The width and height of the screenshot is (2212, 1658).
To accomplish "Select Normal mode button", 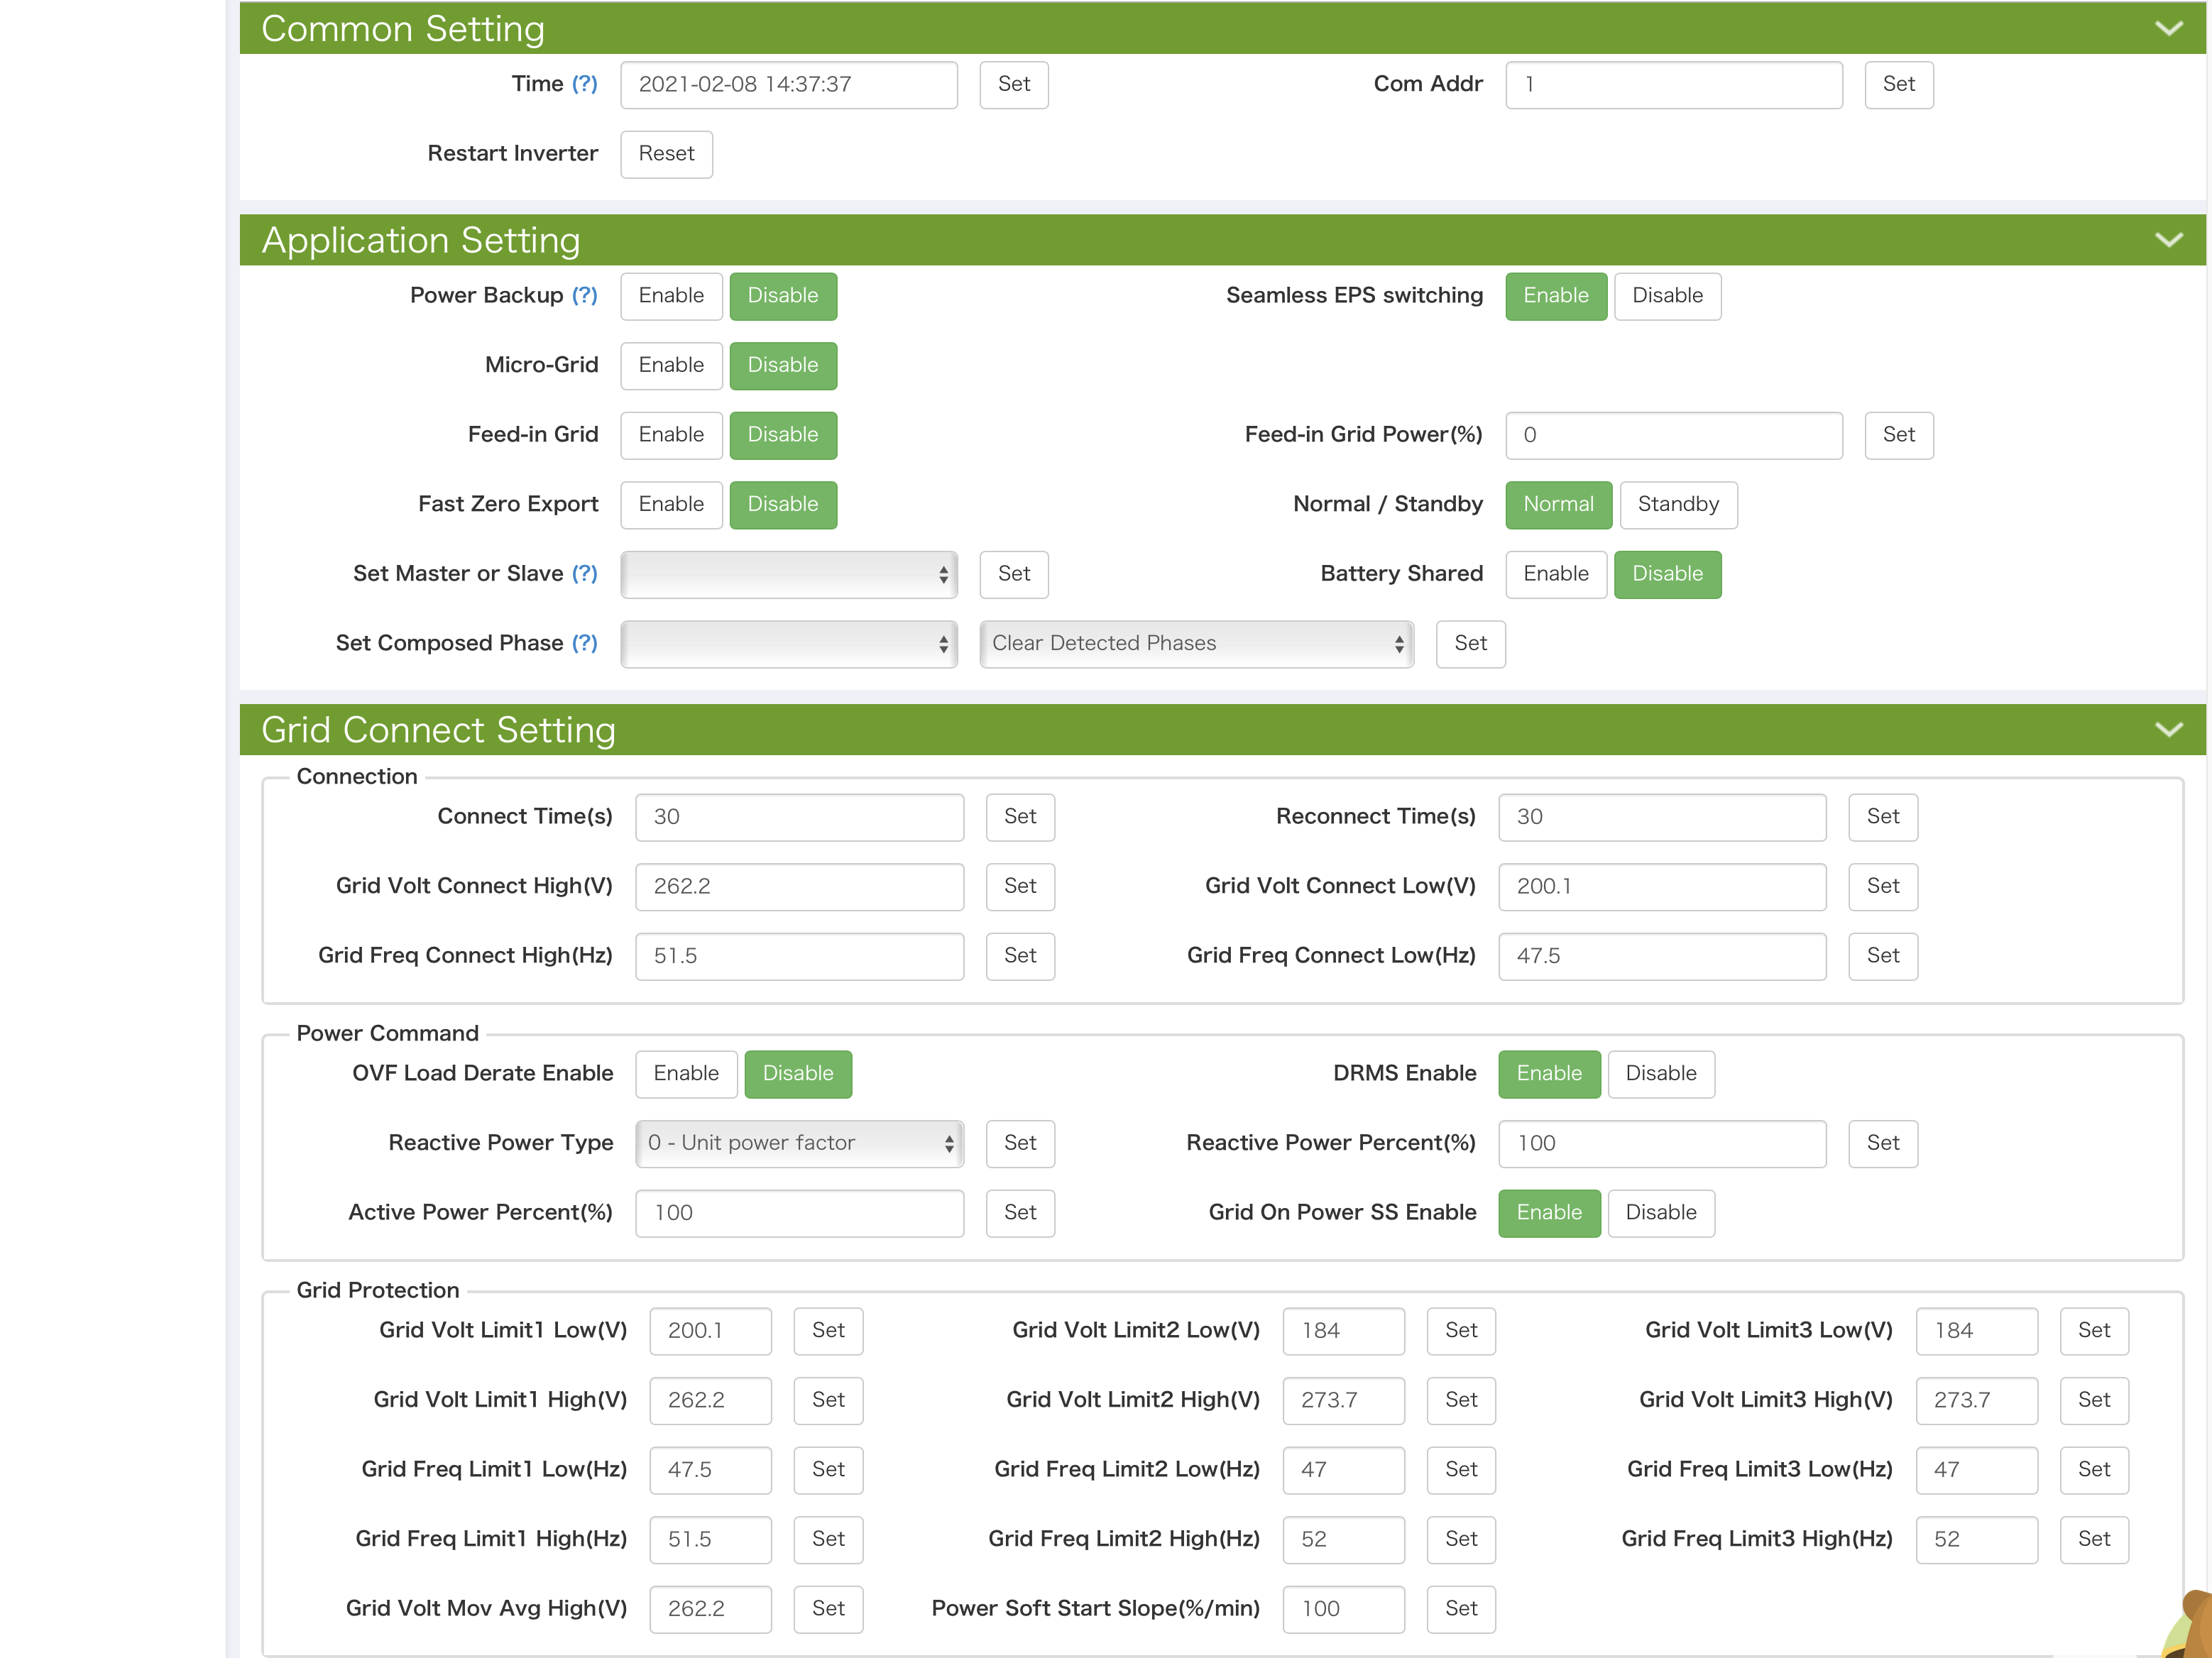I will tap(1558, 505).
